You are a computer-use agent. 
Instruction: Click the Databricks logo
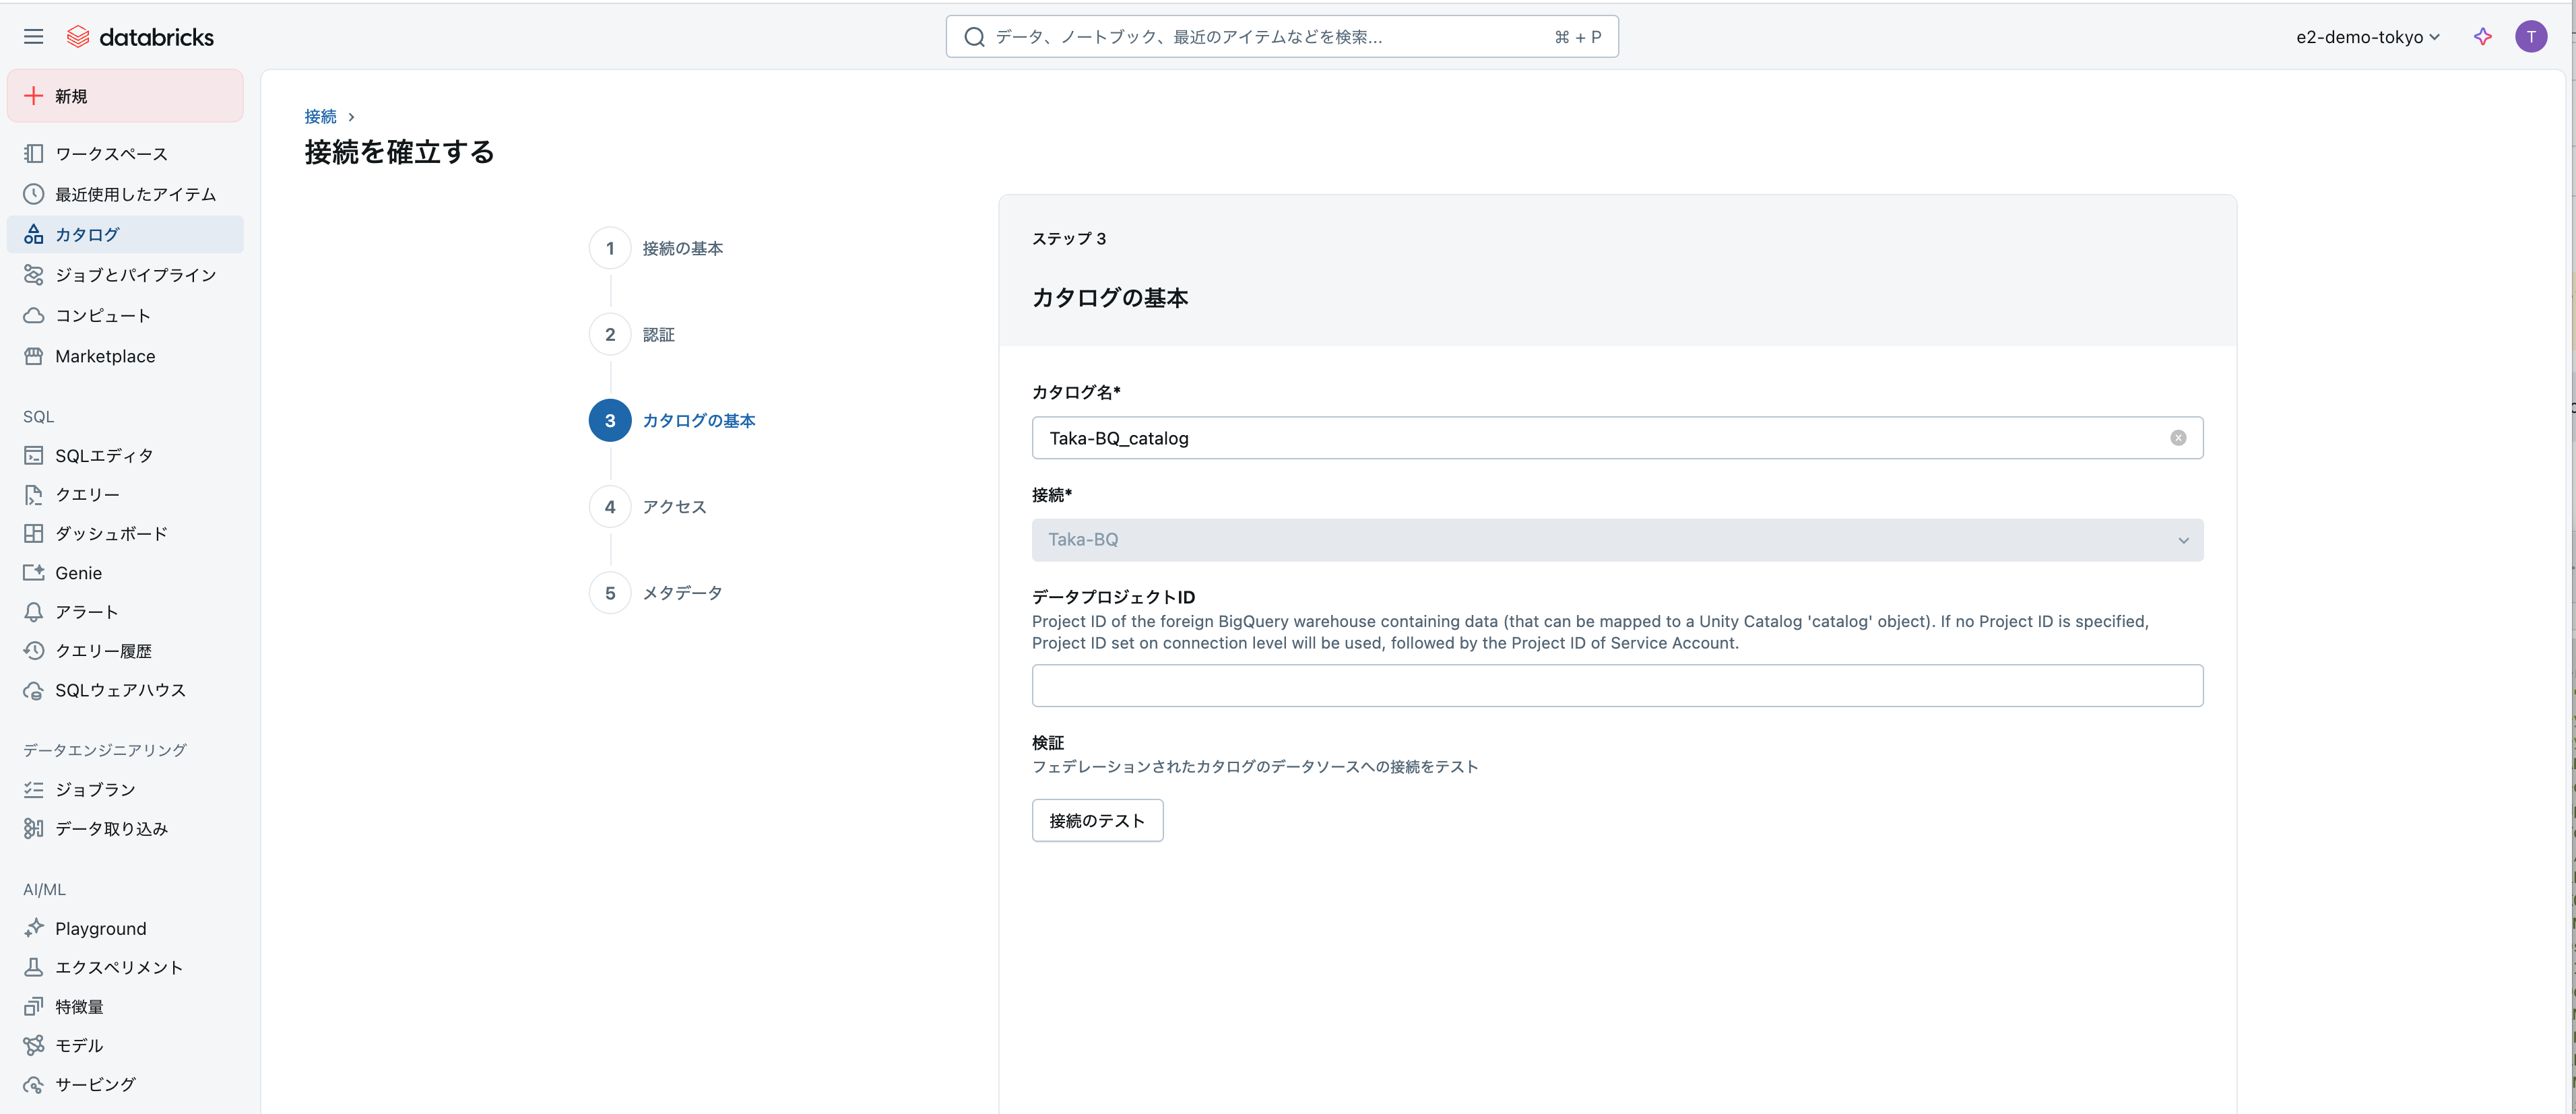coord(140,36)
